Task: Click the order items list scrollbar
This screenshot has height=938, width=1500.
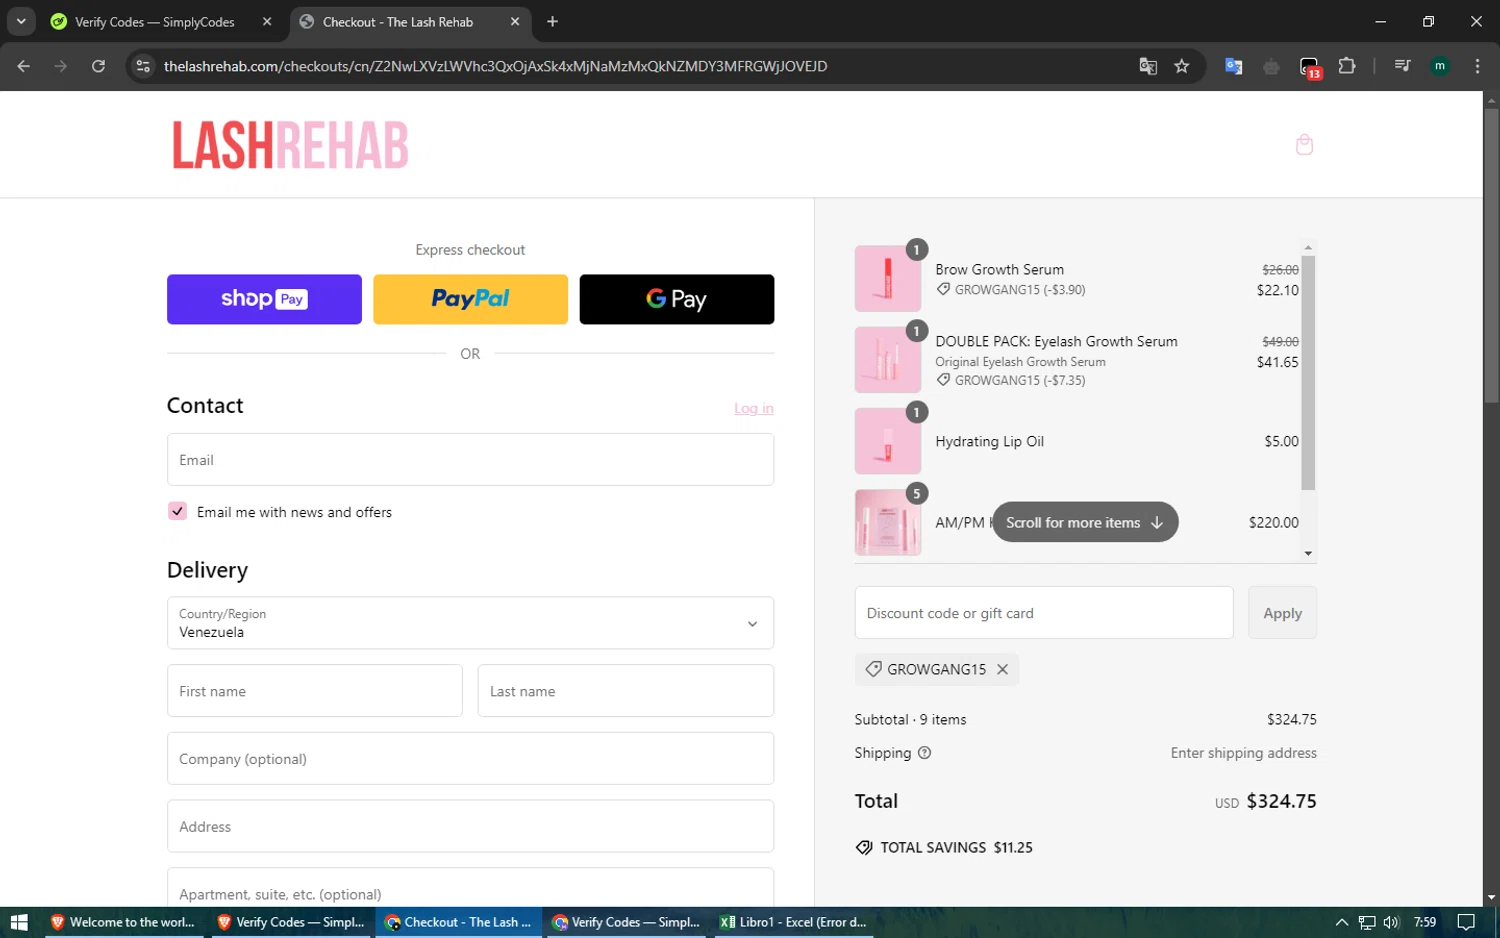Action: coord(1308,372)
